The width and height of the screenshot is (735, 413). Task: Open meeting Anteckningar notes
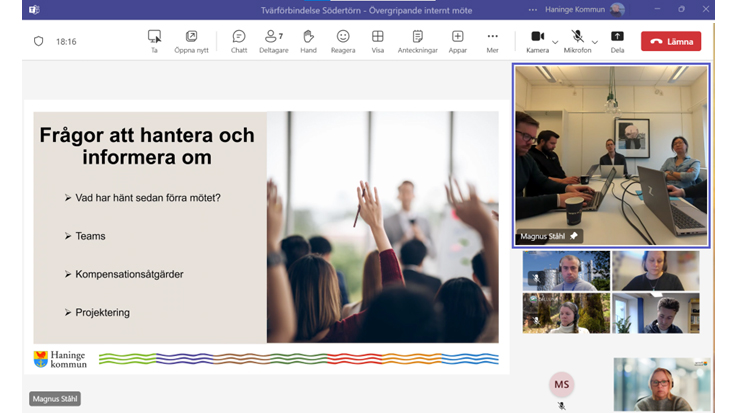point(418,40)
